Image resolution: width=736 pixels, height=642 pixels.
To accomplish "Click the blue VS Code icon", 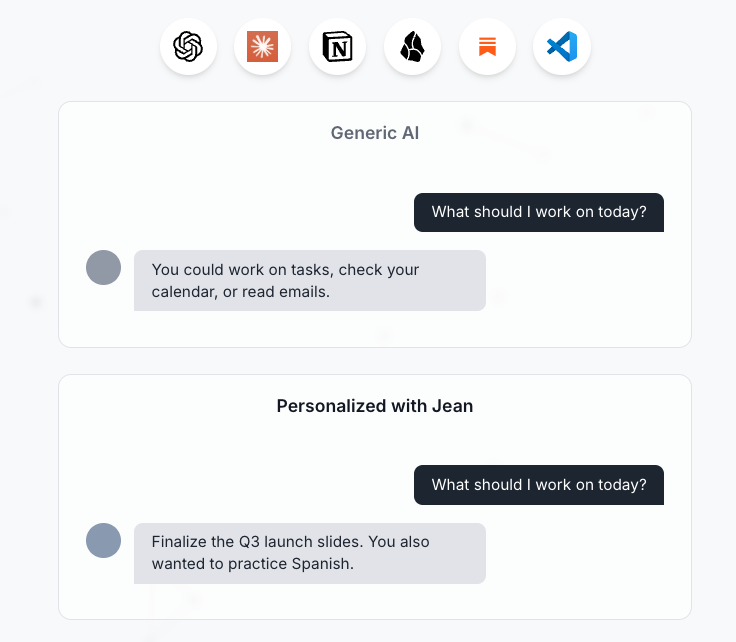I will point(562,47).
